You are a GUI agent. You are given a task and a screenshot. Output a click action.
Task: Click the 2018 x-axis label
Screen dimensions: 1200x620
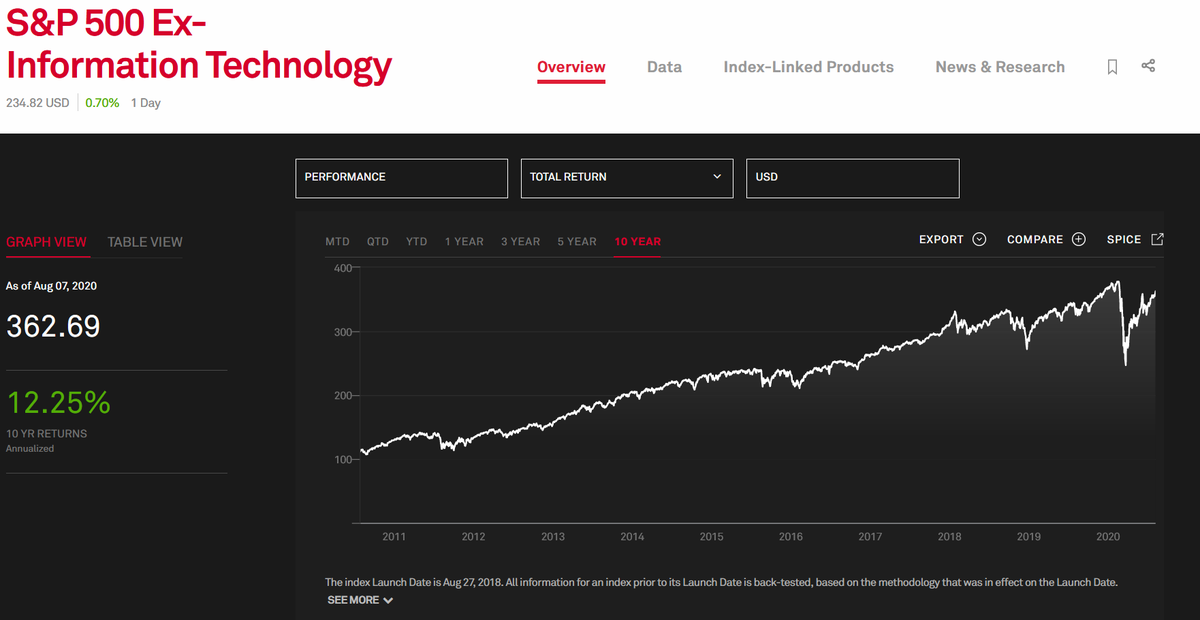pyautogui.click(x=949, y=537)
